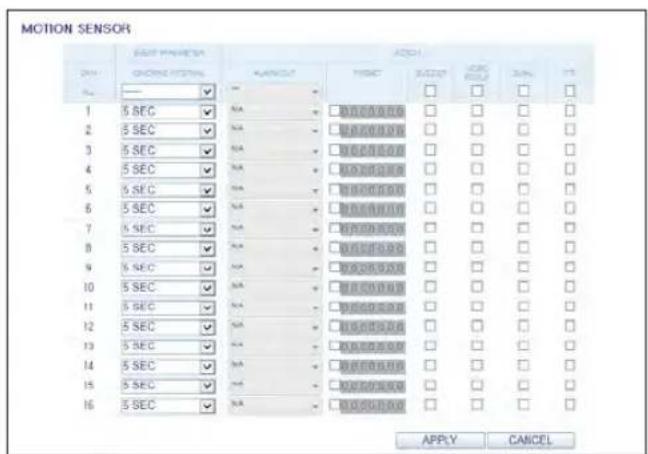
Task: Open the ignoring interval dropdown for all cameras
Action: click(x=168, y=92)
